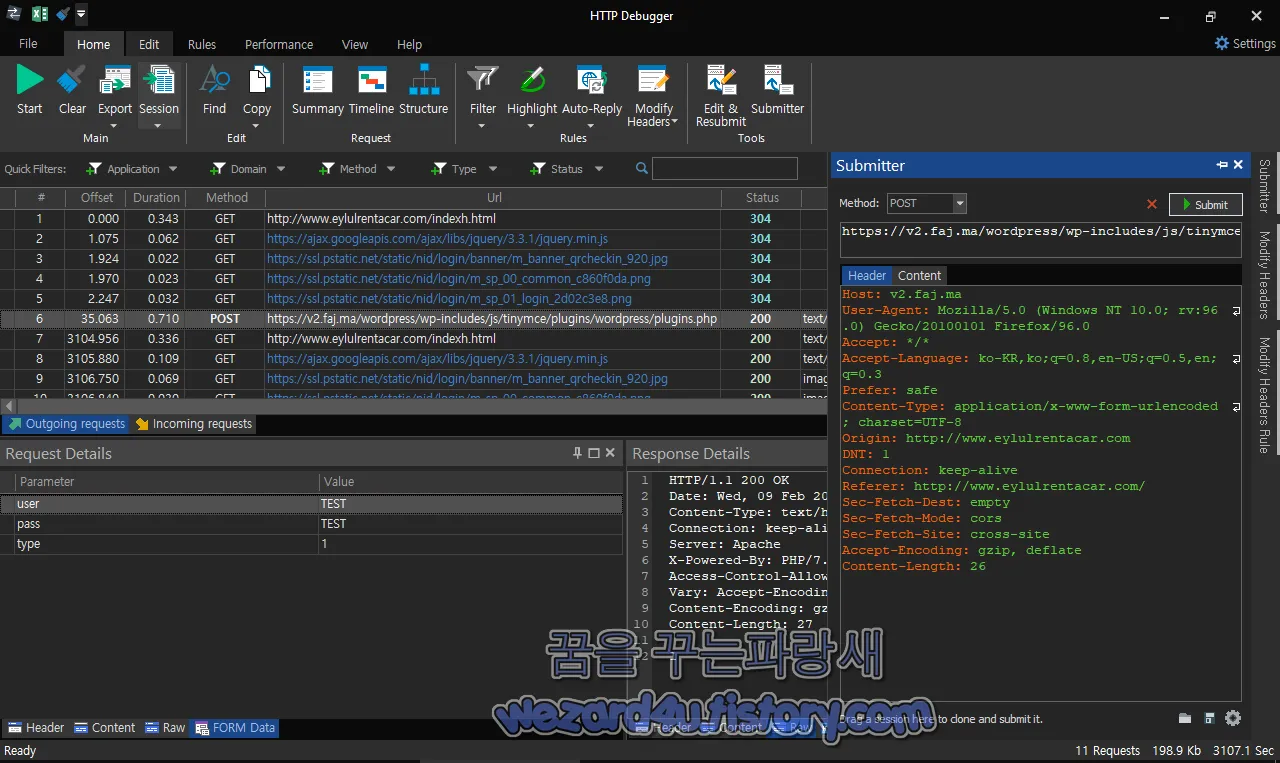The height and width of the screenshot is (763, 1280).
Task: Start capturing with the Start button
Action: pyautogui.click(x=30, y=90)
